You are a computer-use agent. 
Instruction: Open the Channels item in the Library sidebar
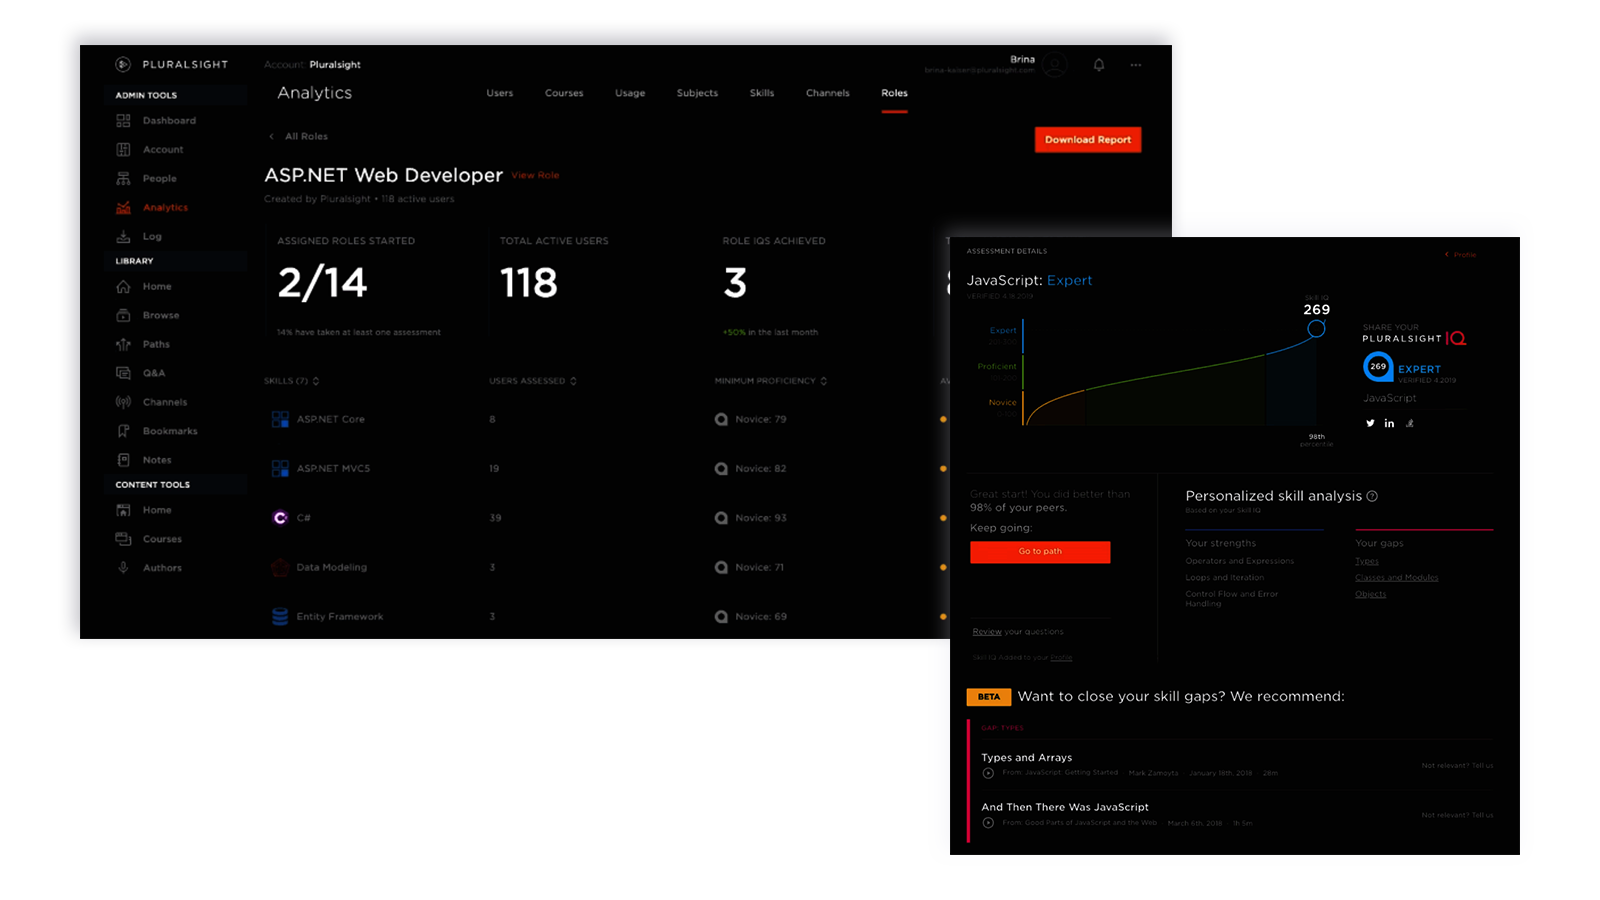point(165,401)
